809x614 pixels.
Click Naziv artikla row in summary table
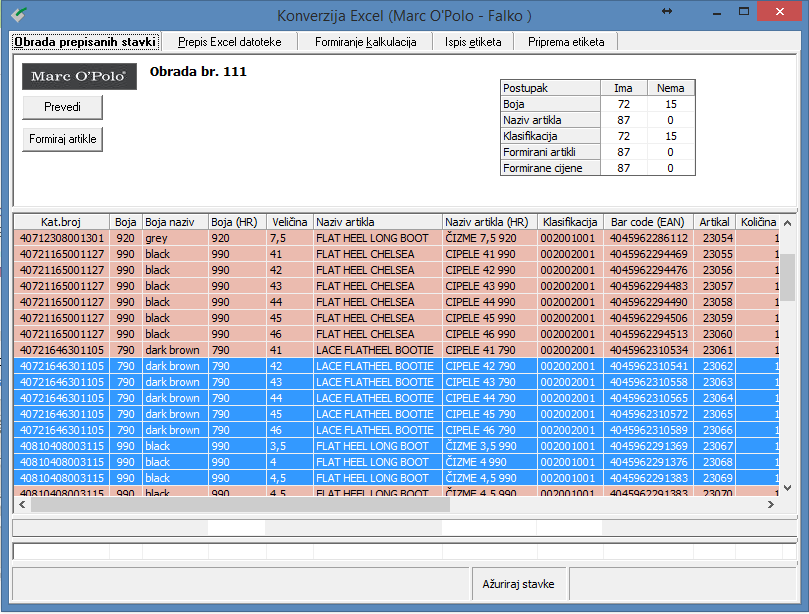coord(551,120)
